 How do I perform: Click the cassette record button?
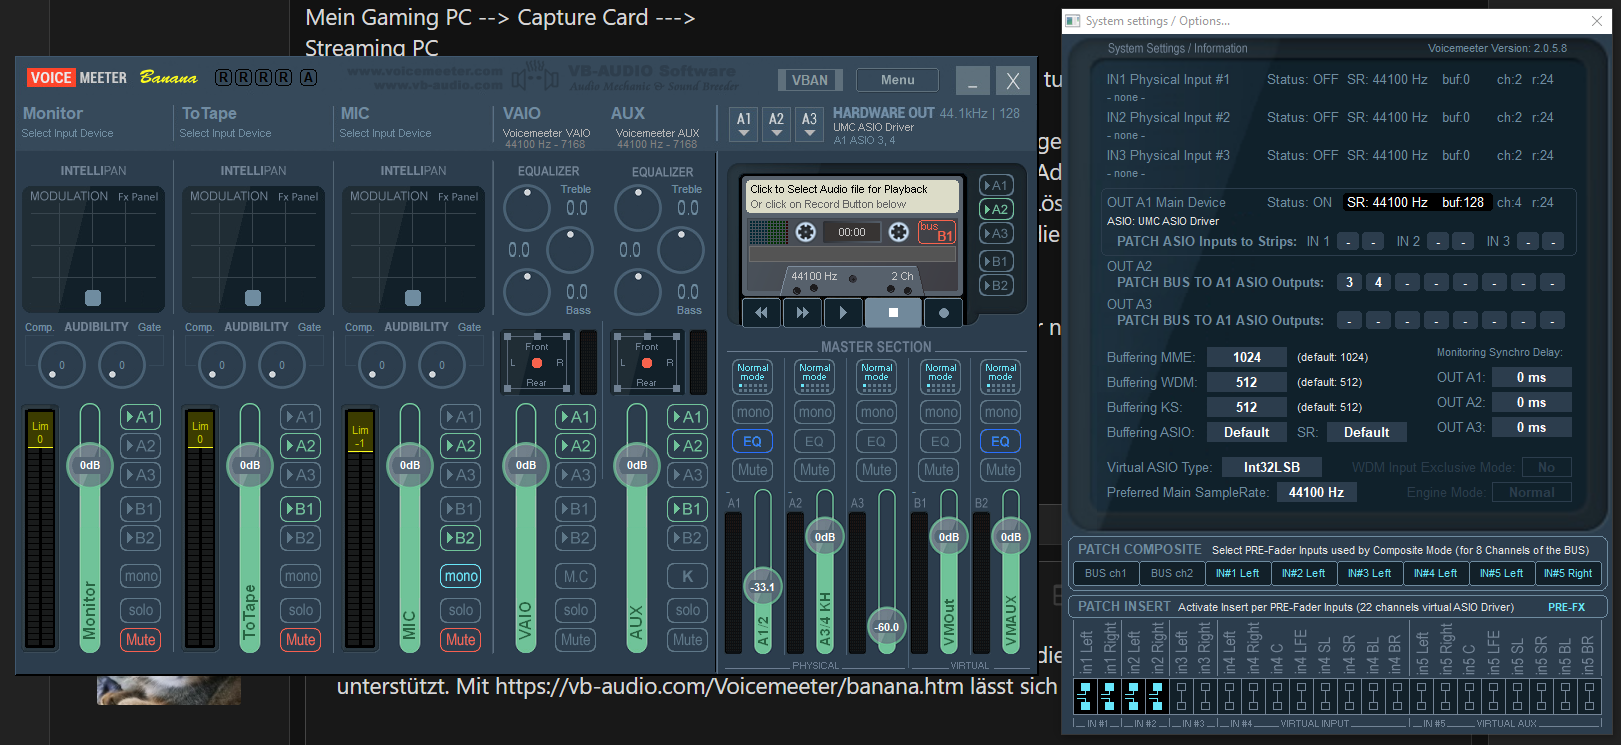point(943,312)
